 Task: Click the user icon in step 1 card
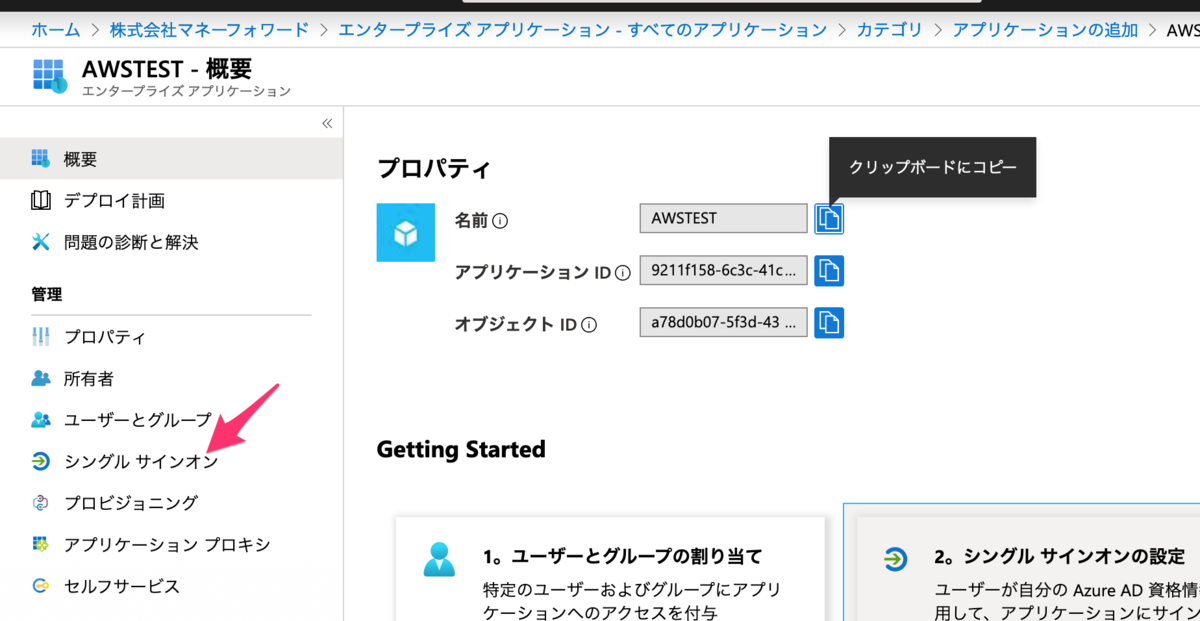coord(439,559)
